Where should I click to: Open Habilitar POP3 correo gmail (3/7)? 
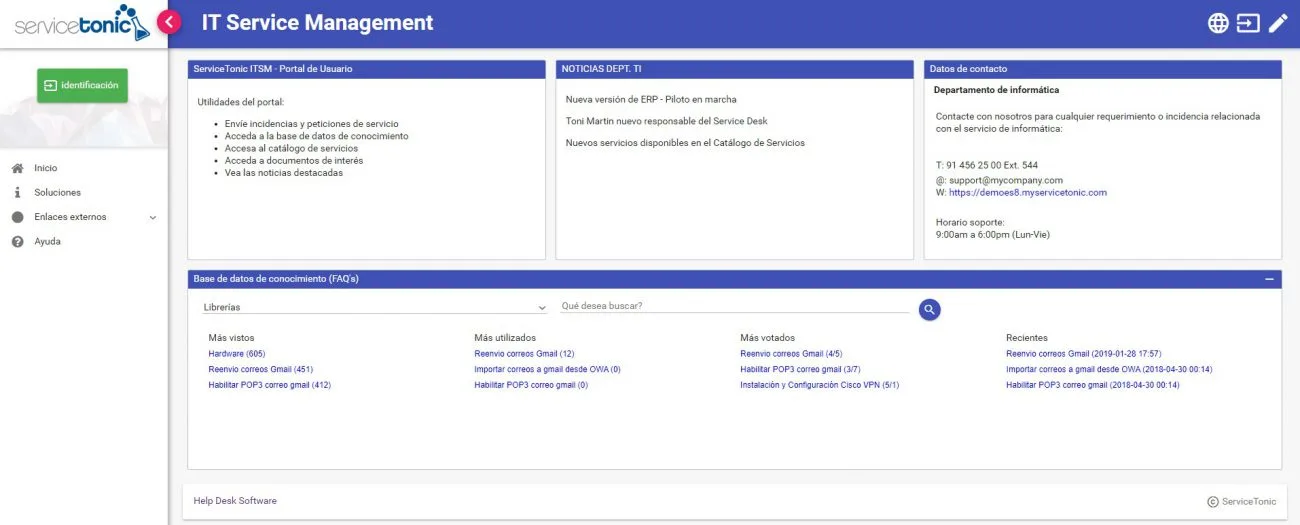coord(800,369)
